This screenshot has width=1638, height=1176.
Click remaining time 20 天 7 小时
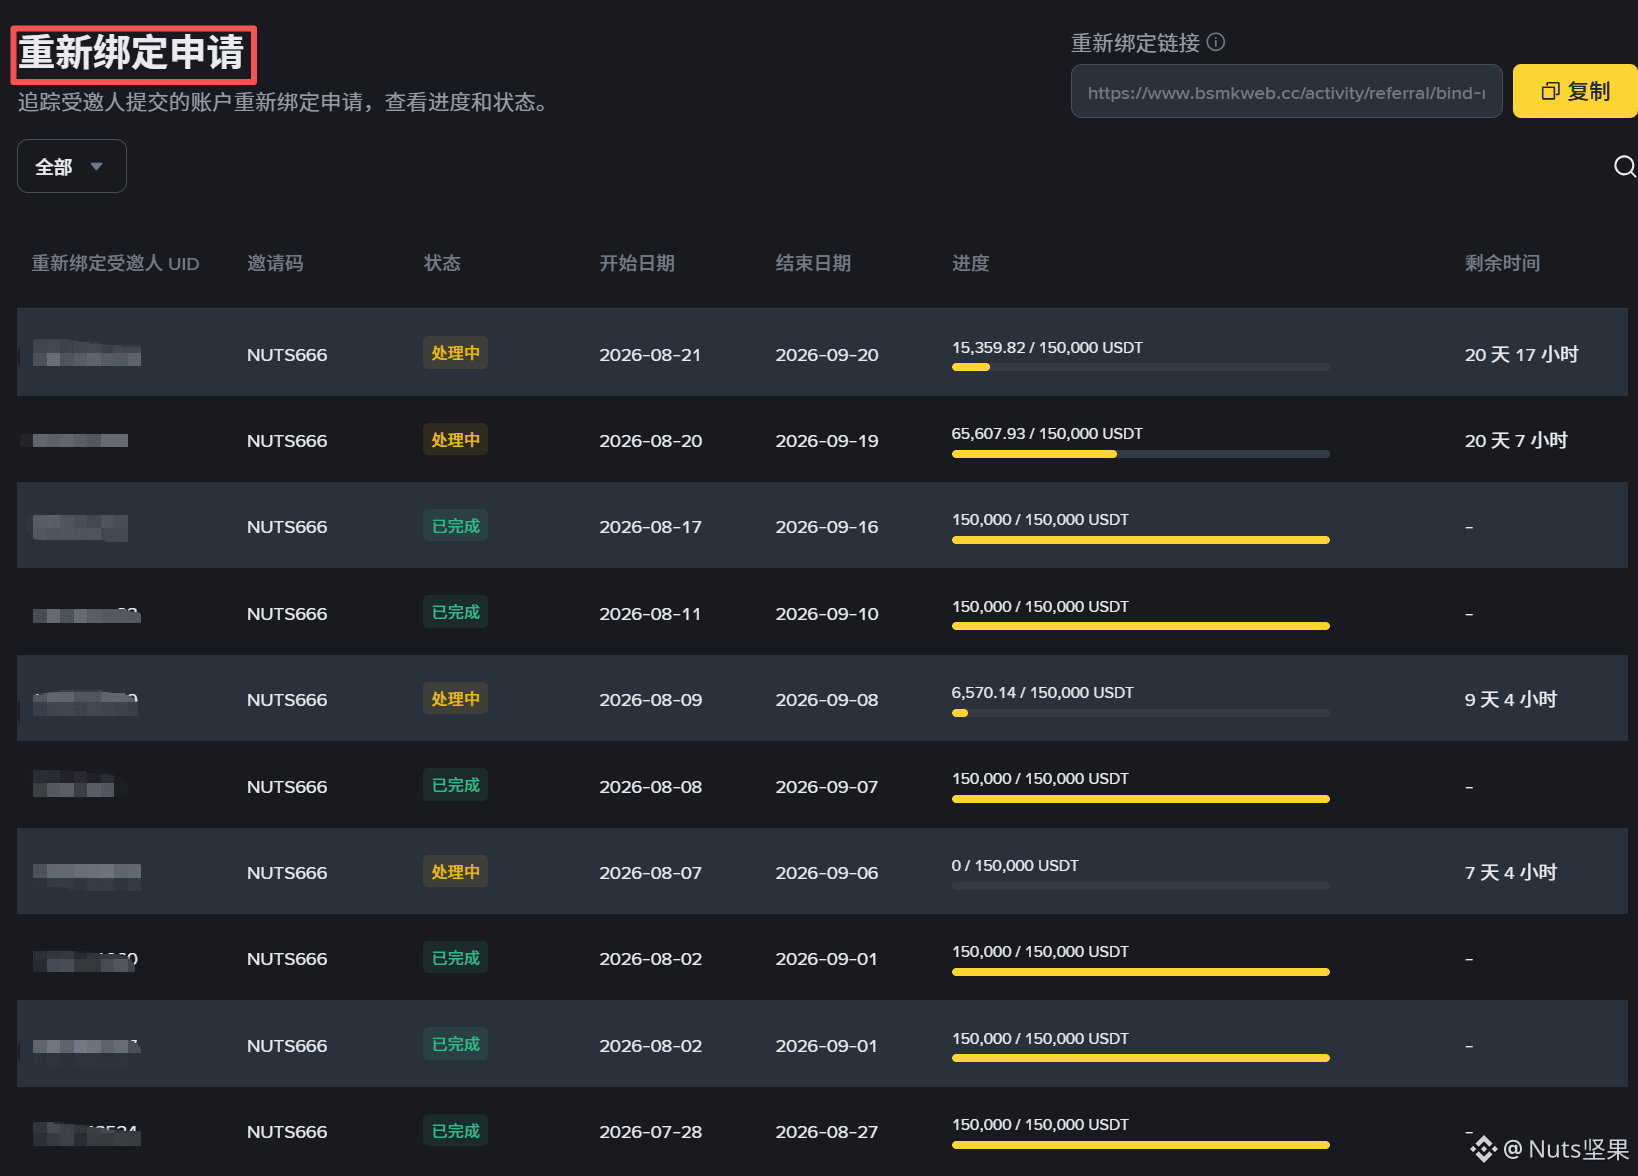click(1516, 440)
